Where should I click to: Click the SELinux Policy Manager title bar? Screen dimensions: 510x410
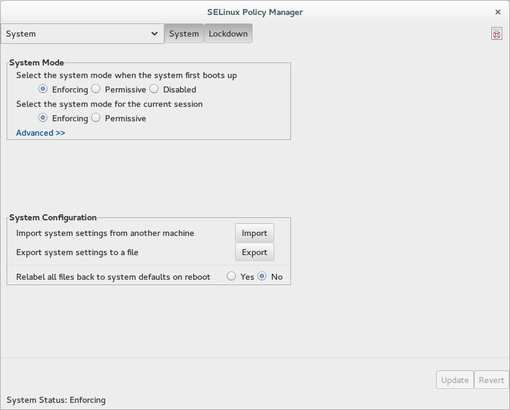coord(255,12)
